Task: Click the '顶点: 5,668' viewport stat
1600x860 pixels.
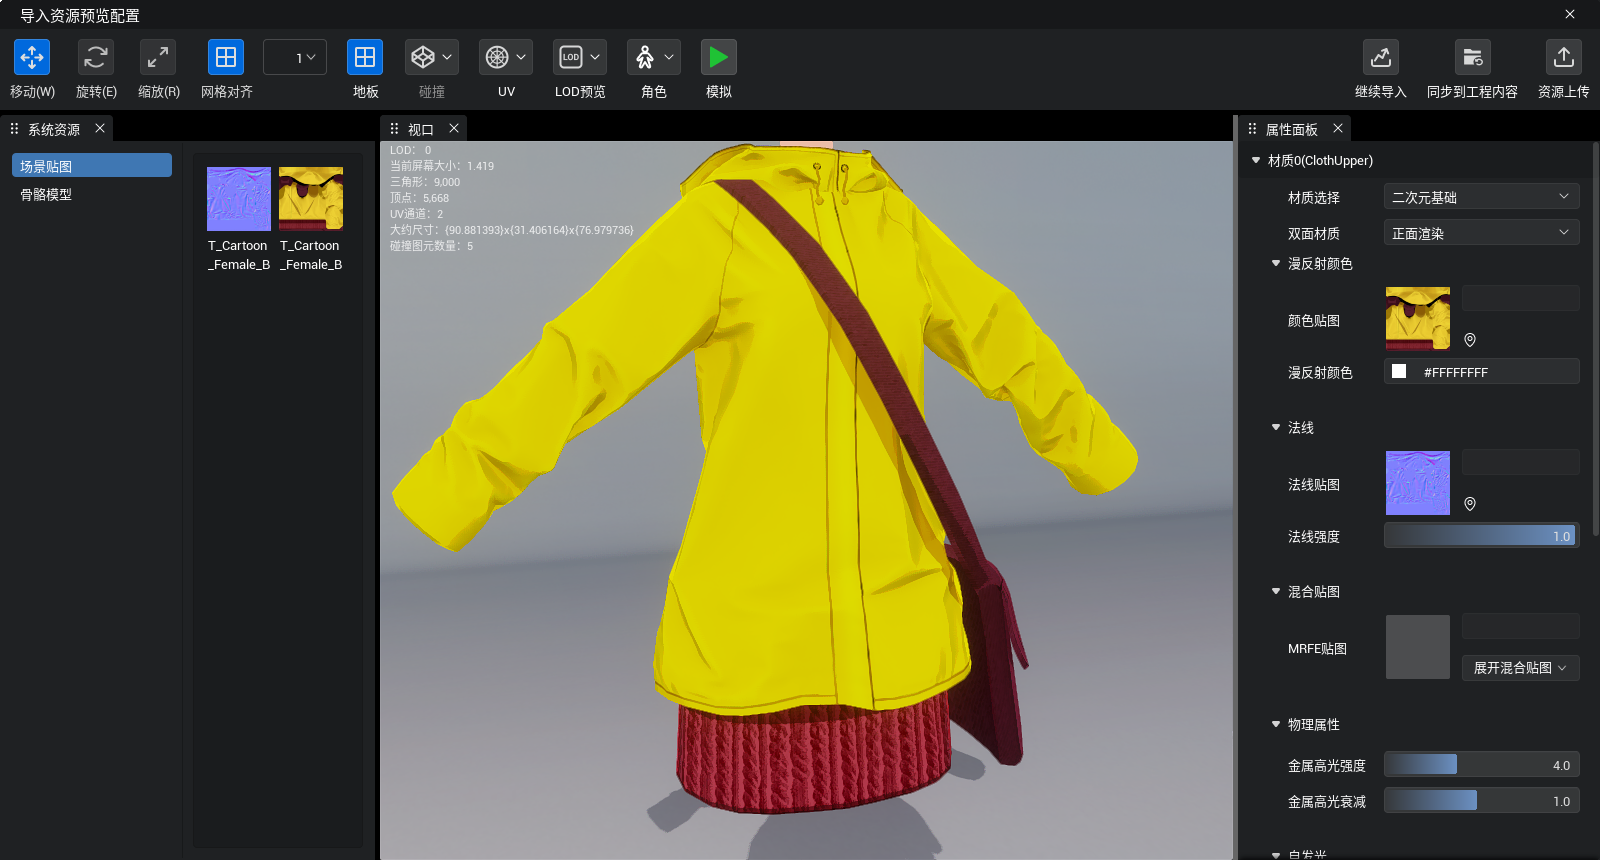Action: (419, 198)
